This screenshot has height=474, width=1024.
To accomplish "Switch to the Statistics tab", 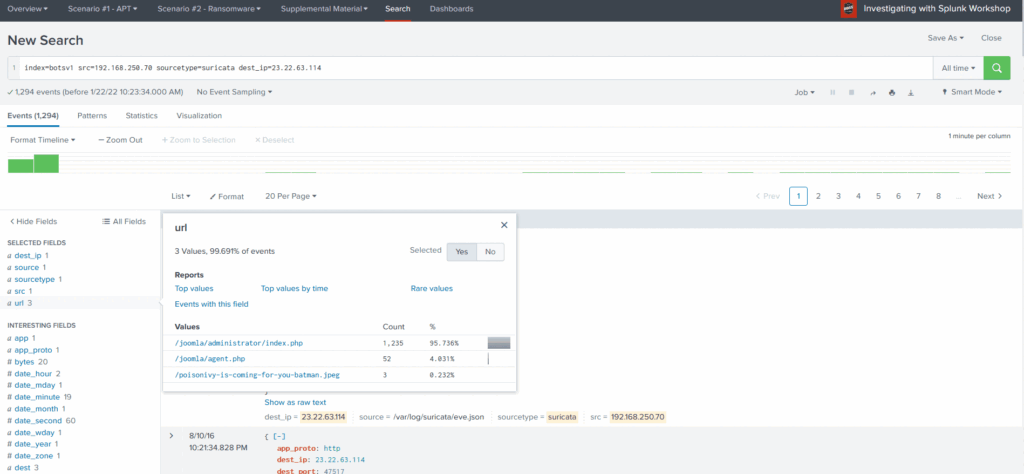I will (x=142, y=116).
